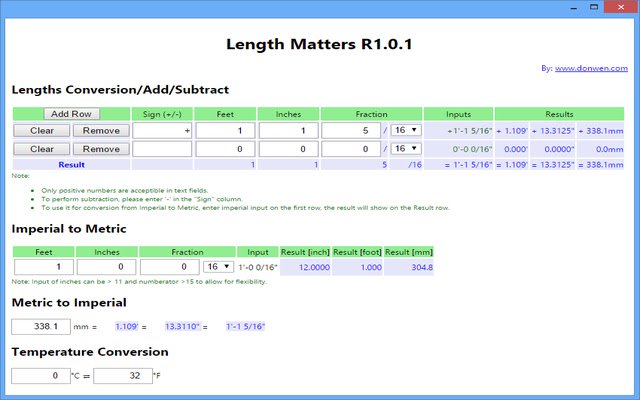
Task: Click the 12.0000 Result [inch] value
Action: 314,268
